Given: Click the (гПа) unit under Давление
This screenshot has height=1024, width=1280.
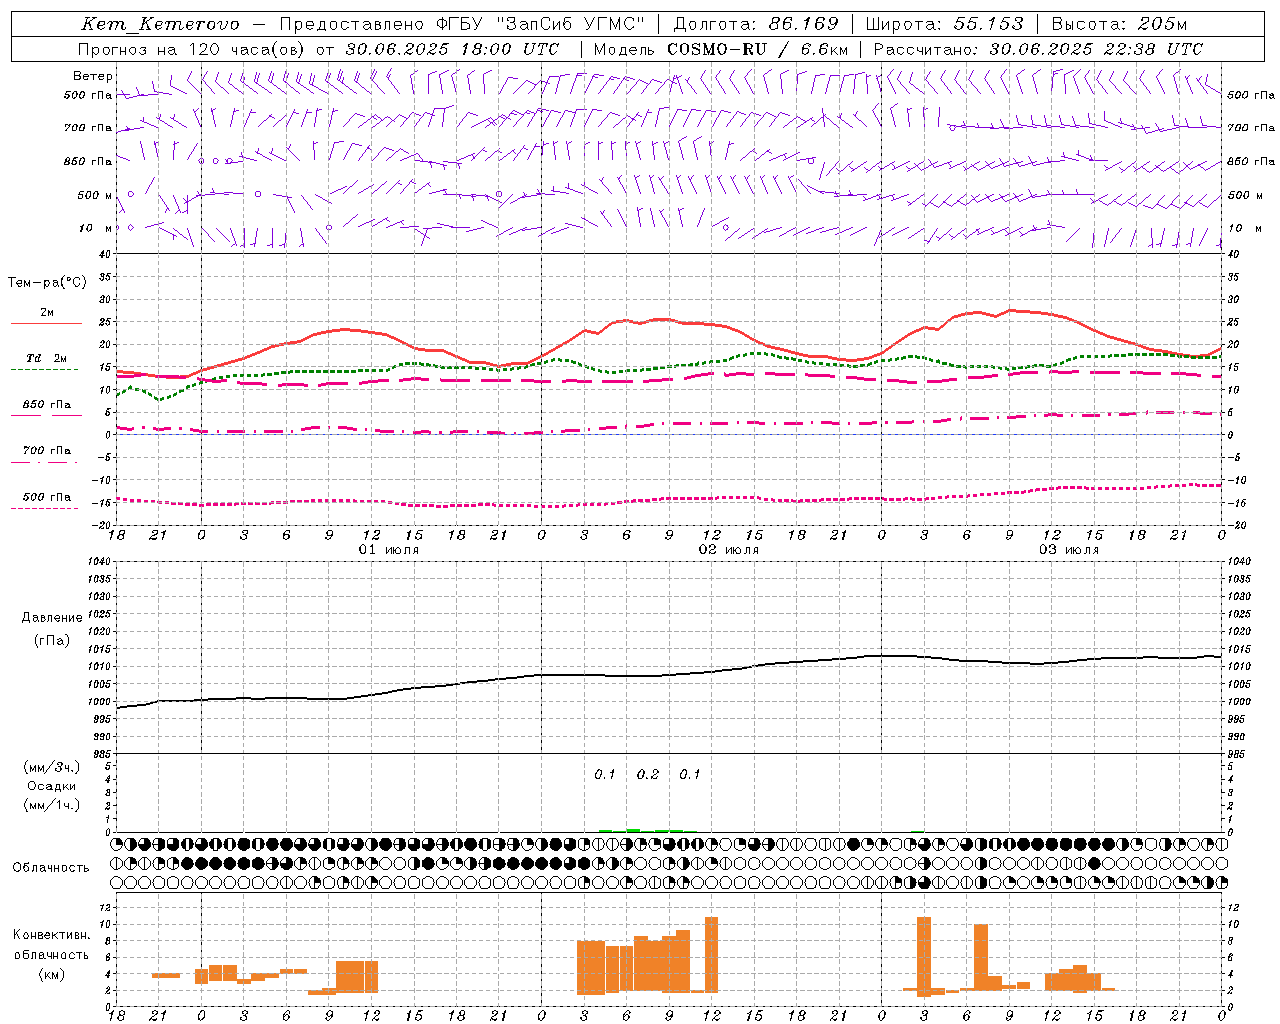Looking at the screenshot, I should pyautogui.click(x=52, y=641).
